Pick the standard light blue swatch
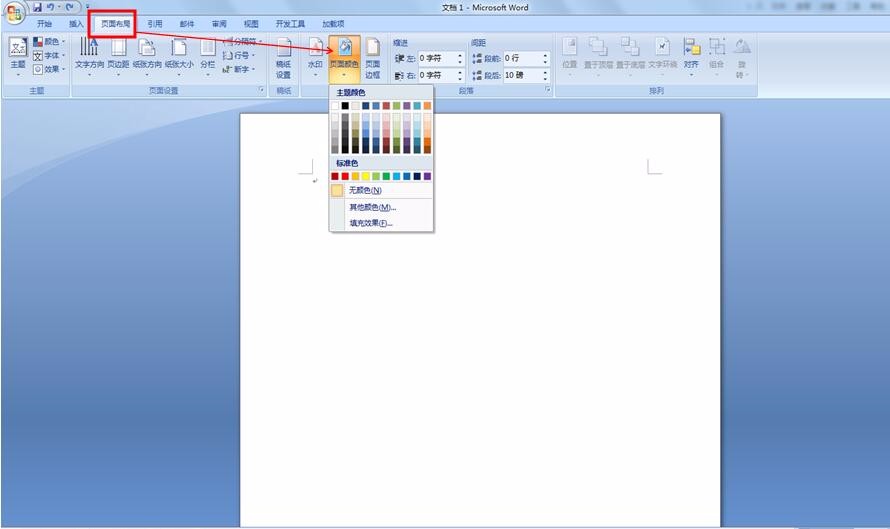890x529 pixels. (x=396, y=177)
